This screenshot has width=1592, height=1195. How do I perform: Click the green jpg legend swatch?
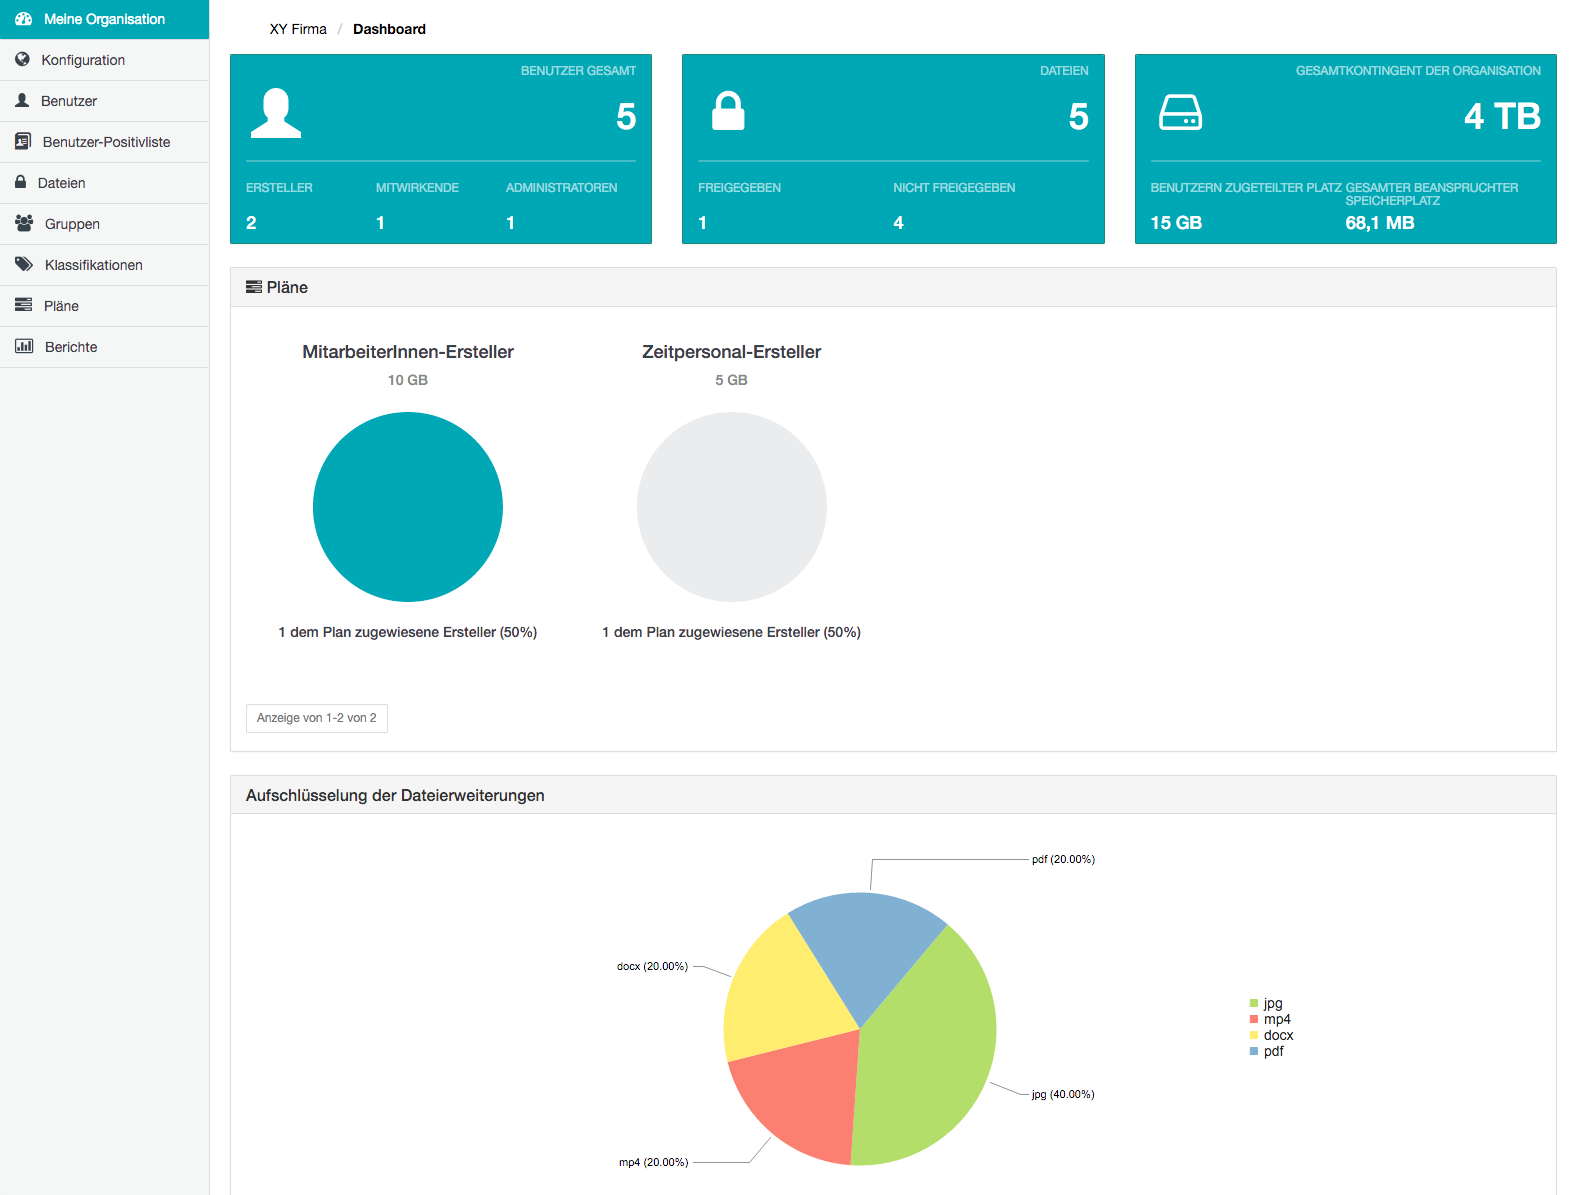click(1254, 1003)
